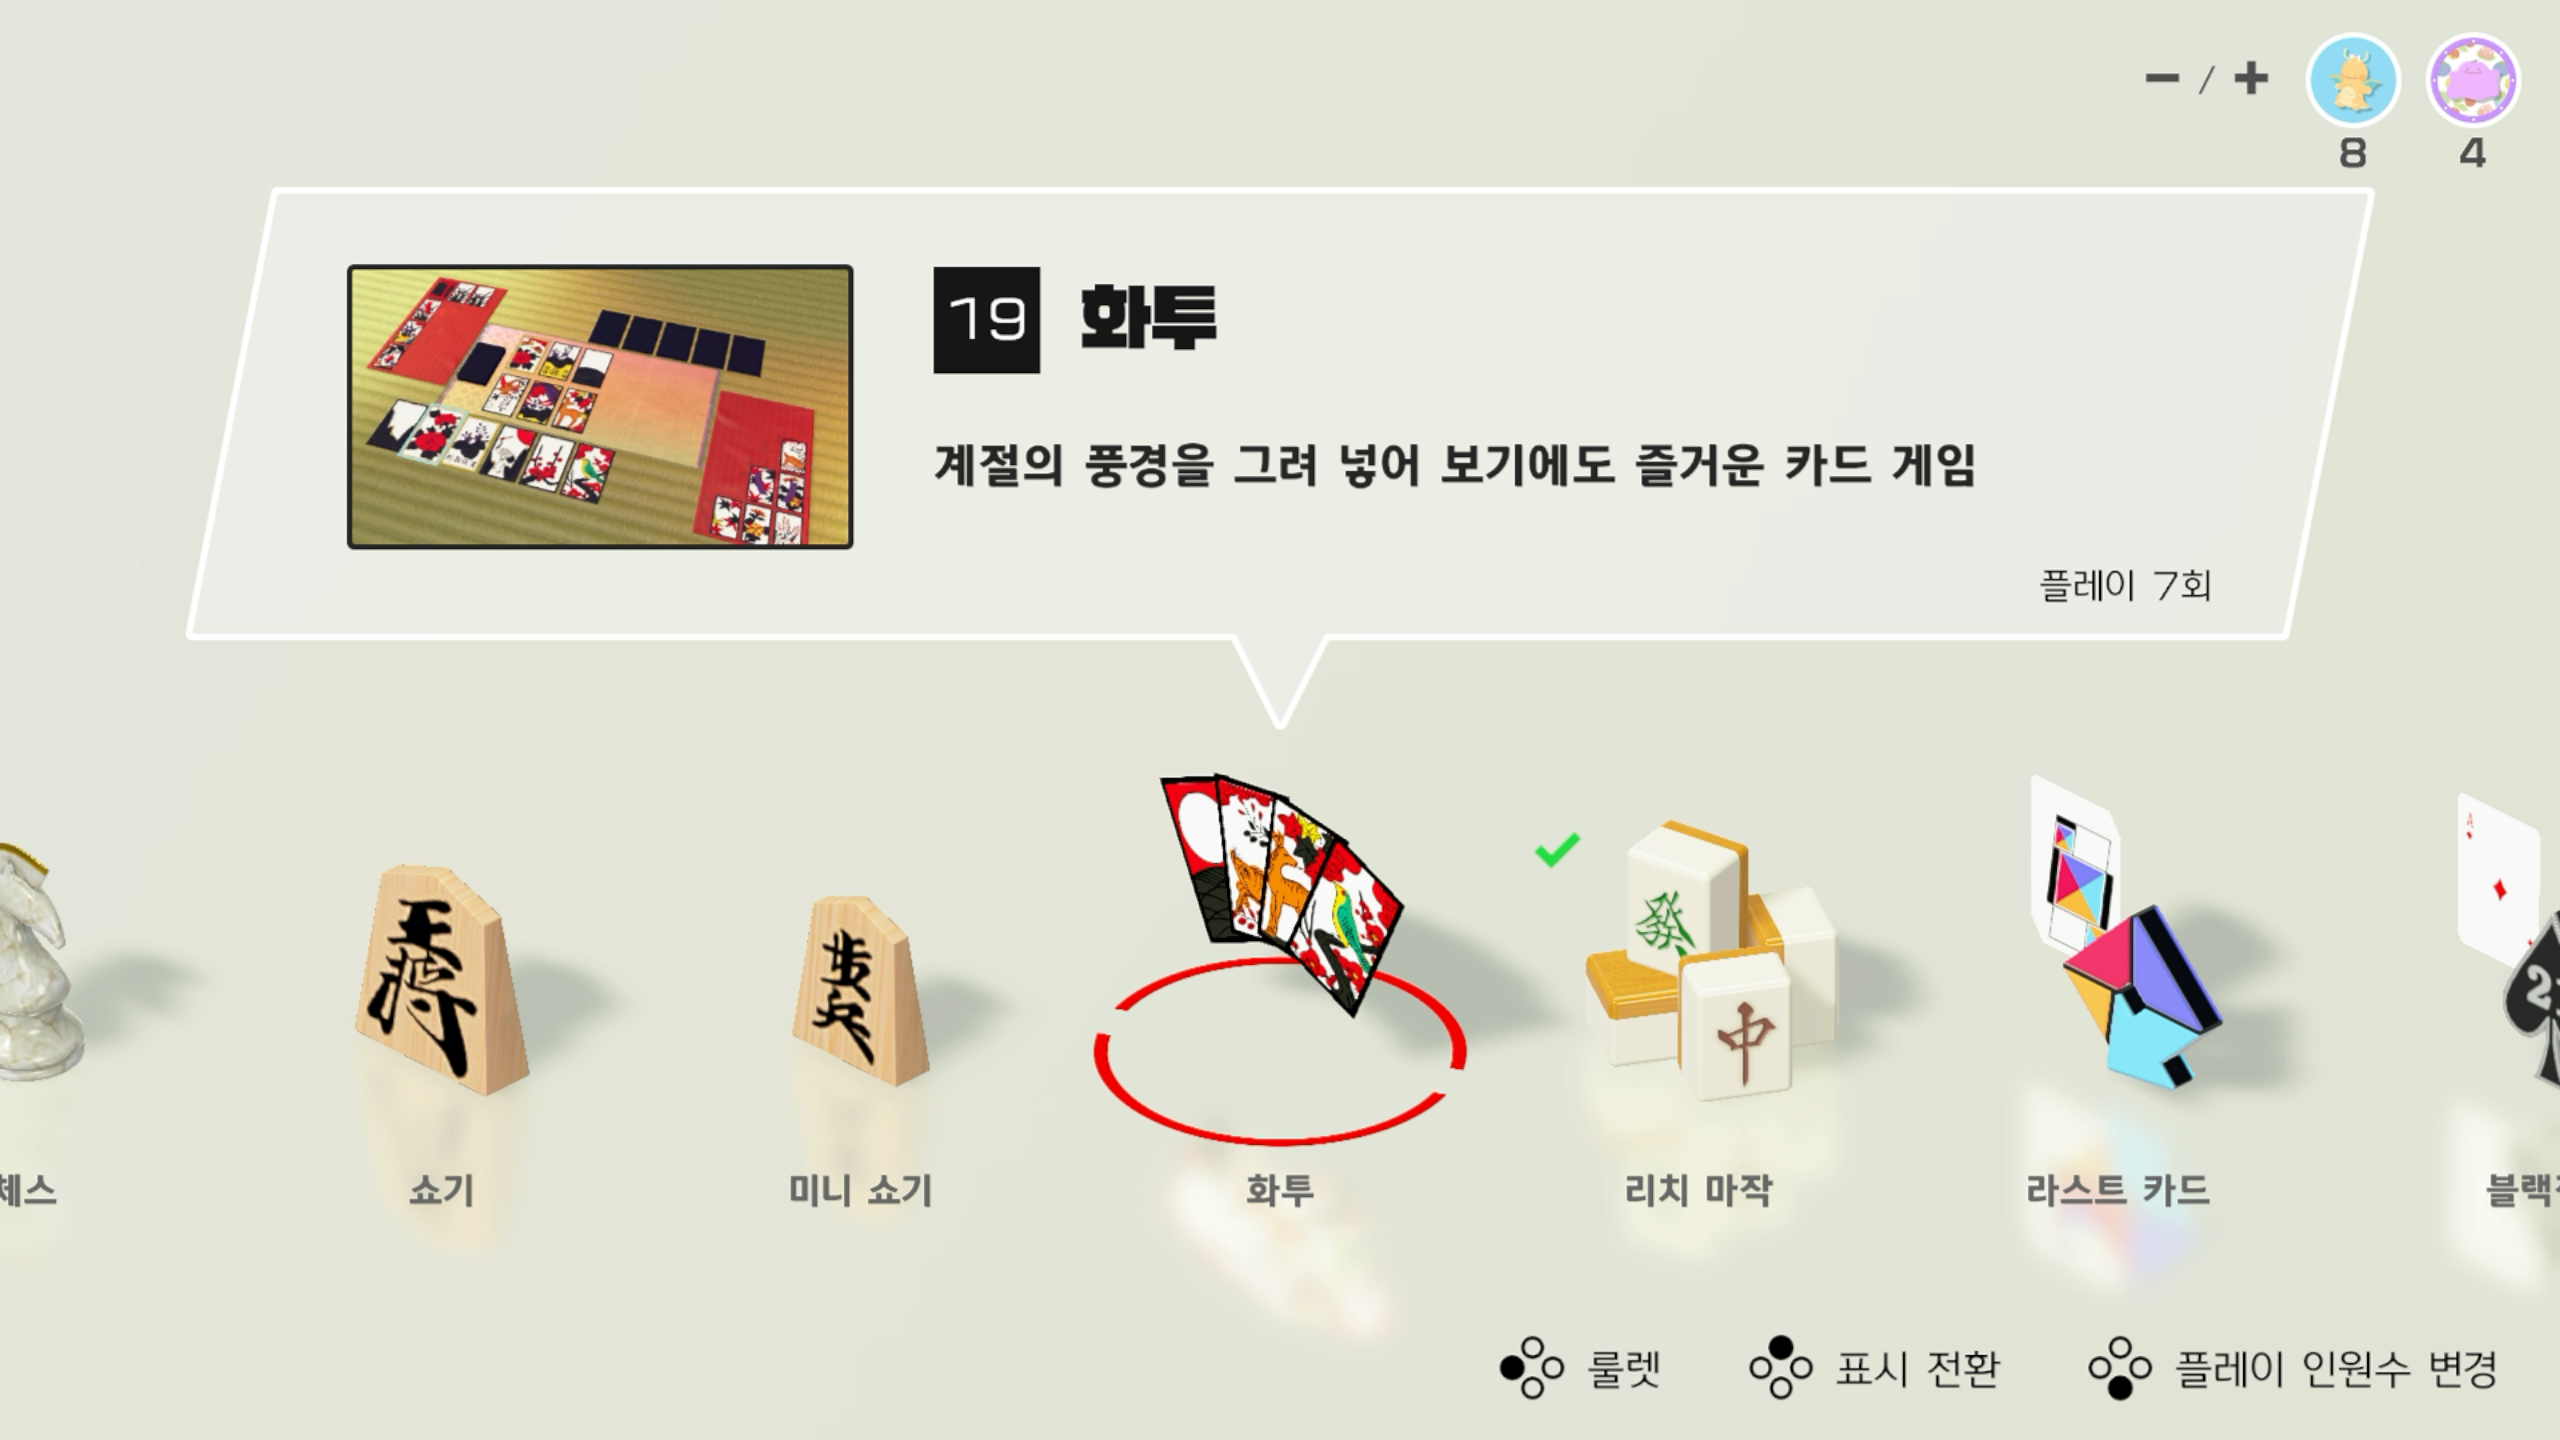Select the Last Card game icon

2125,933
